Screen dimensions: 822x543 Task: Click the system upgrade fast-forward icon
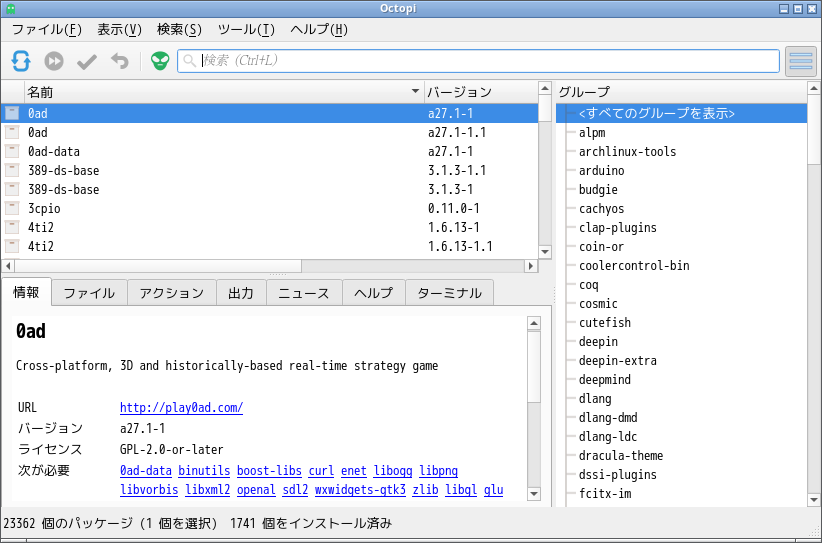point(53,61)
